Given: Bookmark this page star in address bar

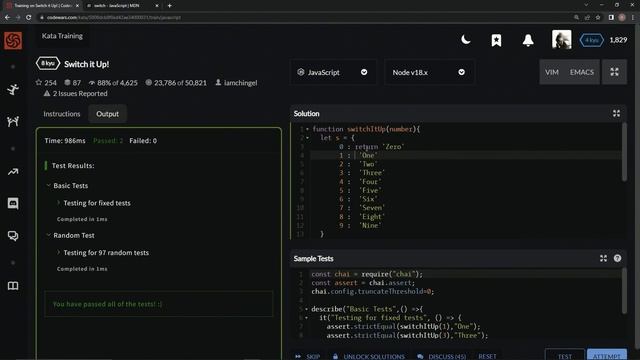Looking at the screenshot, I should point(598,18).
